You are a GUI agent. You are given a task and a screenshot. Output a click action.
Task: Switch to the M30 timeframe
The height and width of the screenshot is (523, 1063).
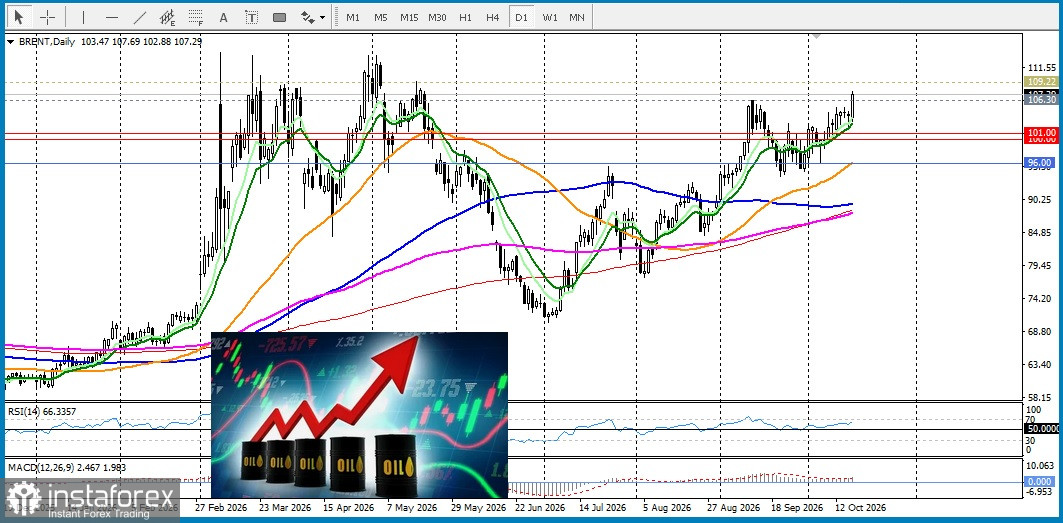point(437,17)
